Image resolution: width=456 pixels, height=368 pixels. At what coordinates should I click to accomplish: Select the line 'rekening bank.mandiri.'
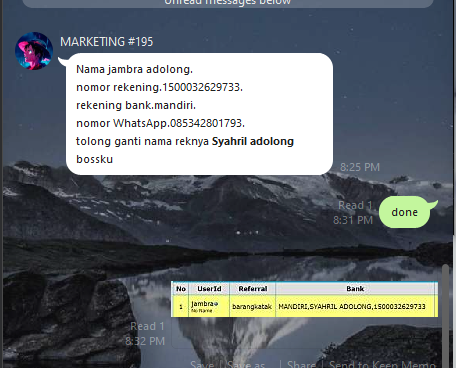(136, 105)
